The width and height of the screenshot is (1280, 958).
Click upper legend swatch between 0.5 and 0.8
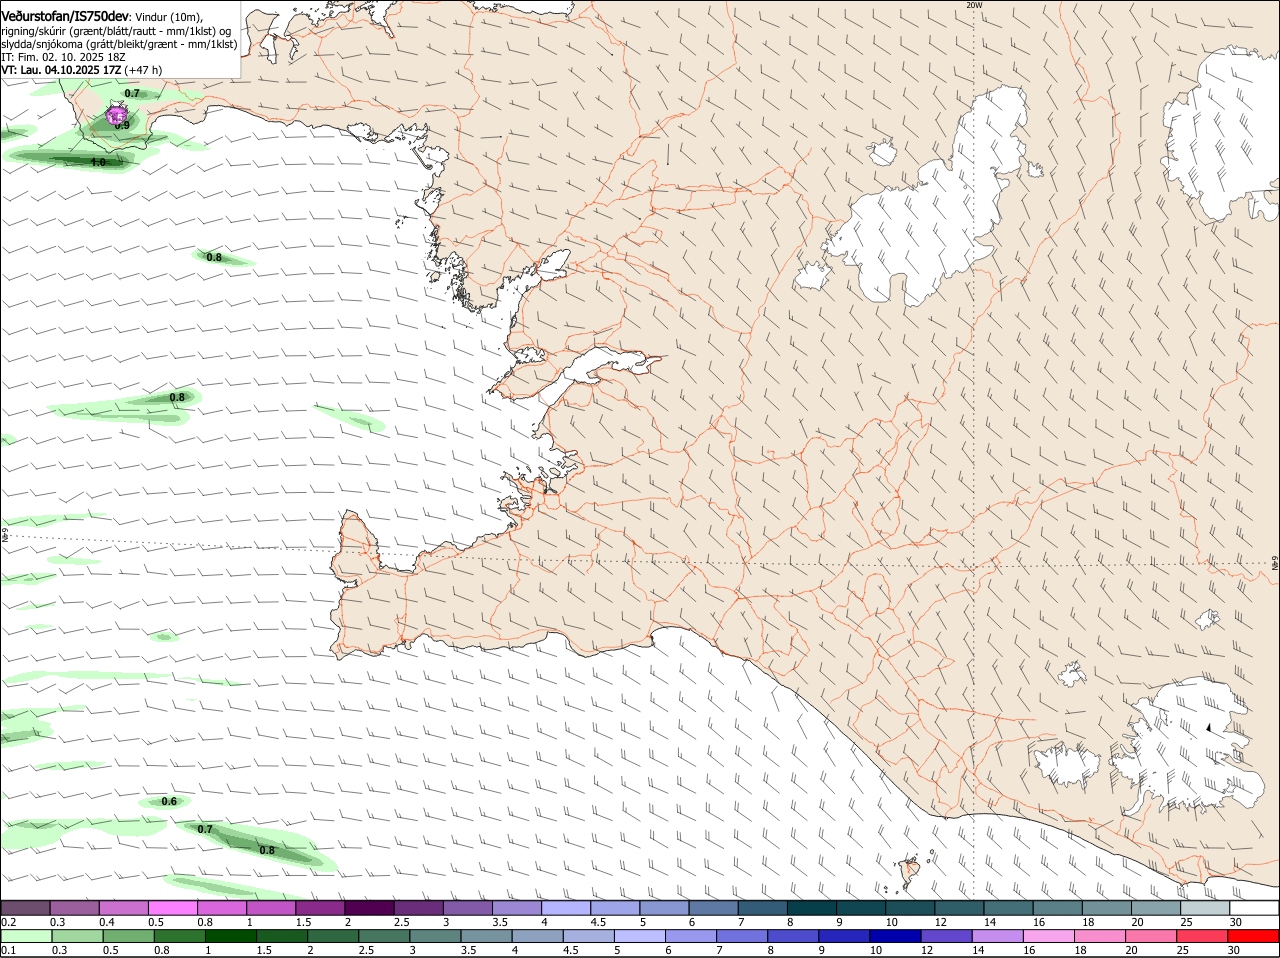point(172,907)
